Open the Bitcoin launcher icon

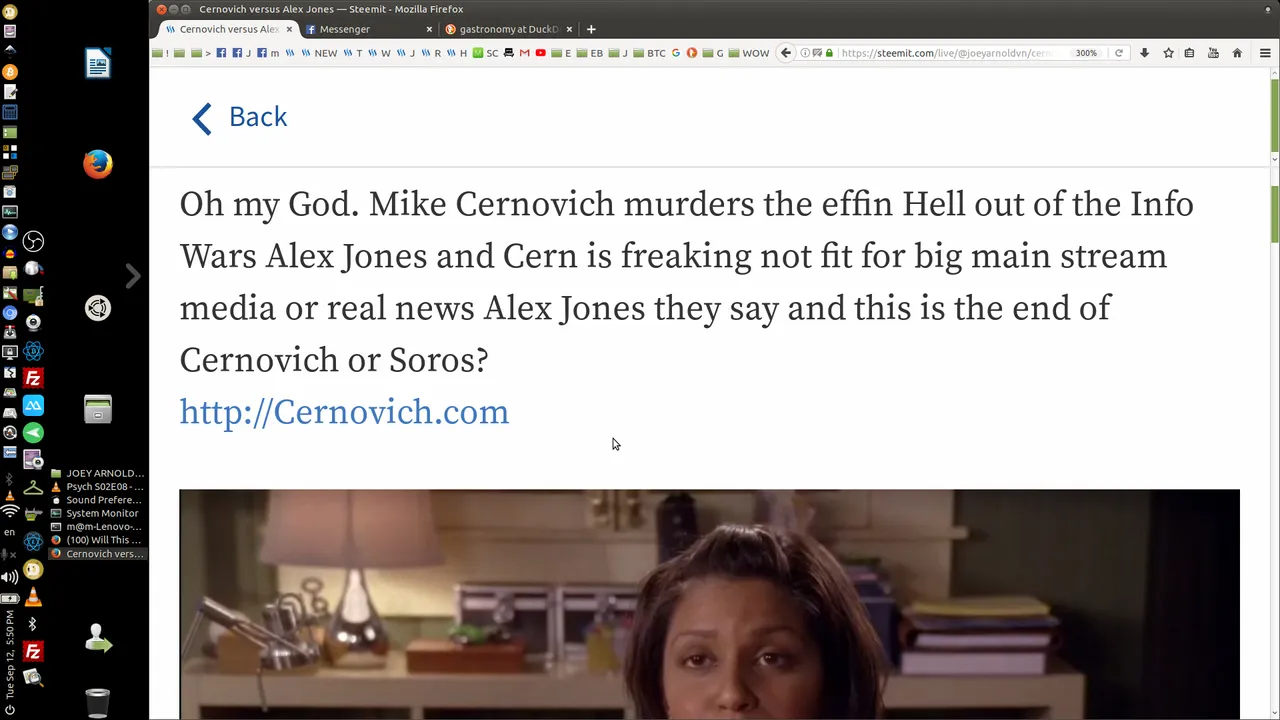coord(10,72)
